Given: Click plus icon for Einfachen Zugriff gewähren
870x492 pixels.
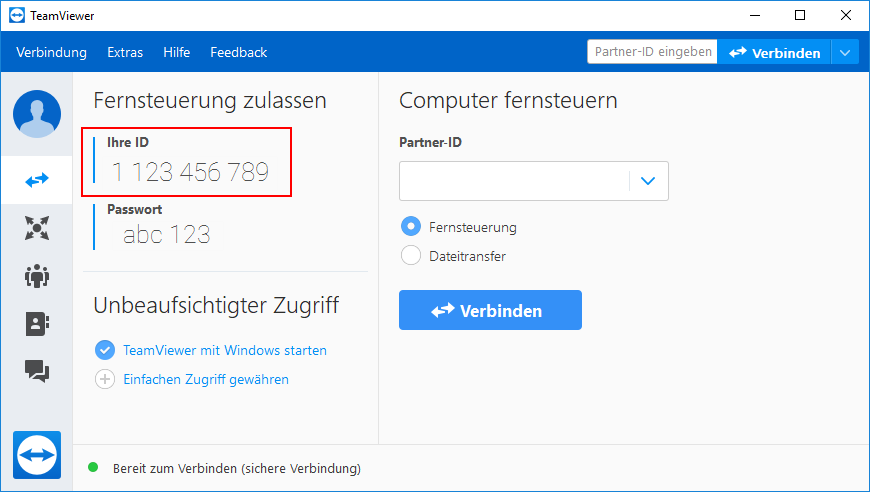Looking at the screenshot, I should (105, 379).
